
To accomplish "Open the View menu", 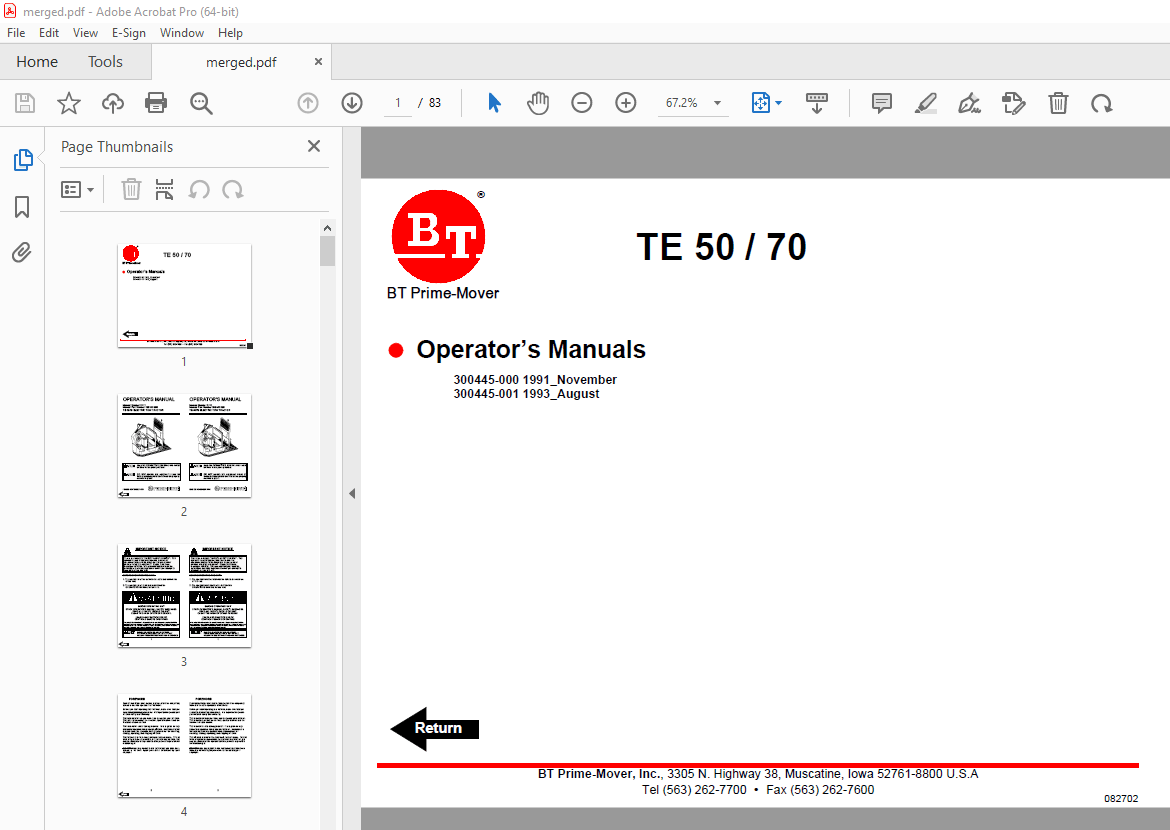I will coord(85,33).
